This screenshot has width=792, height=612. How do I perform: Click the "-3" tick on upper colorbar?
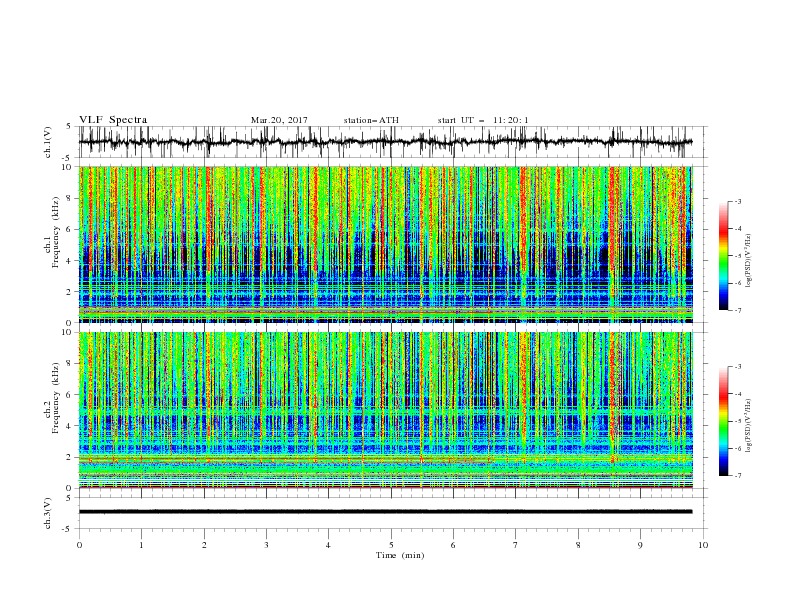point(738,201)
